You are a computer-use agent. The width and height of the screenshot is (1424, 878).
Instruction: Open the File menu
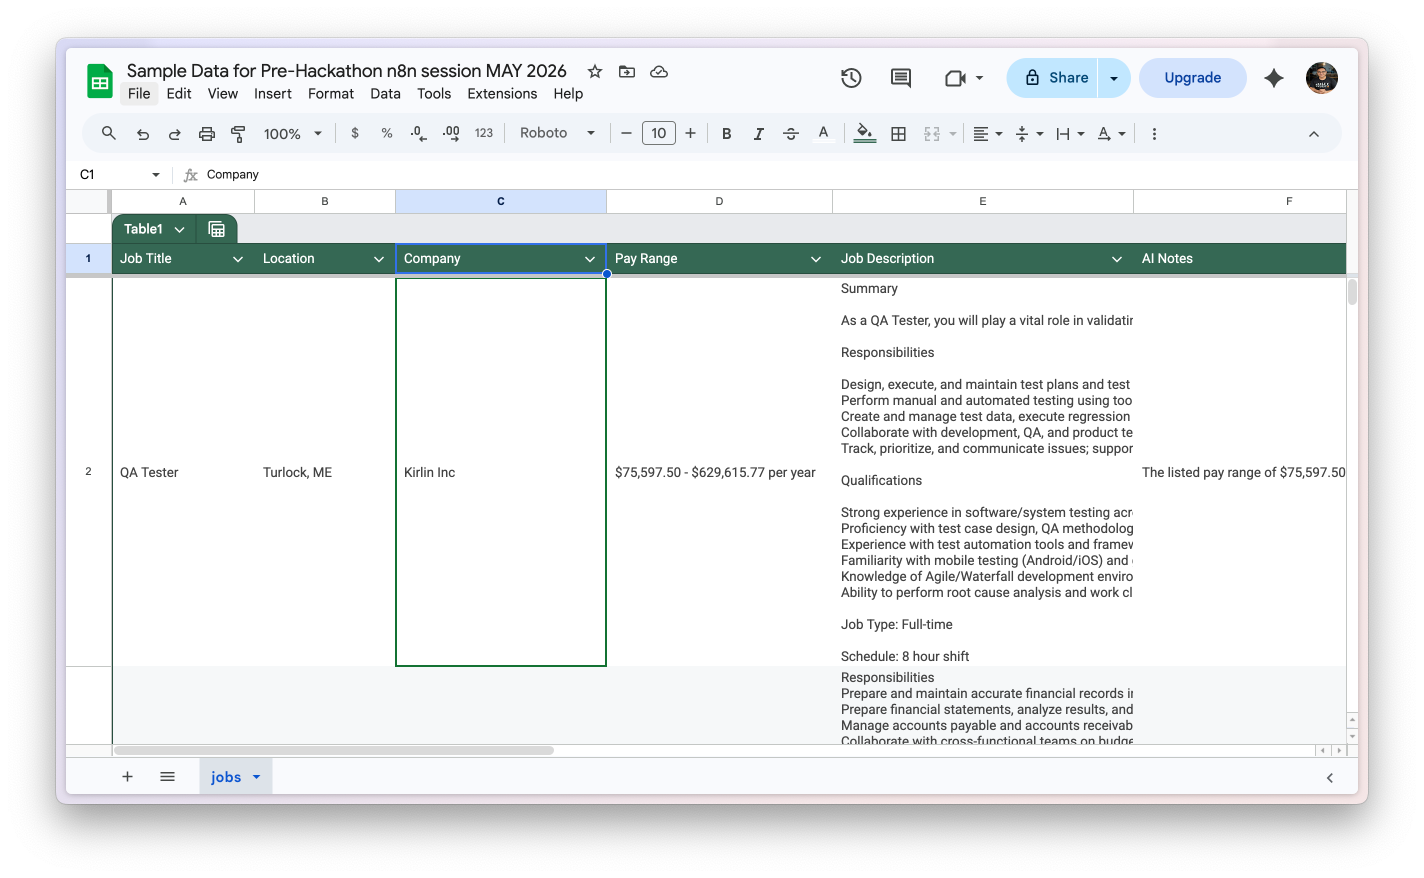click(139, 94)
